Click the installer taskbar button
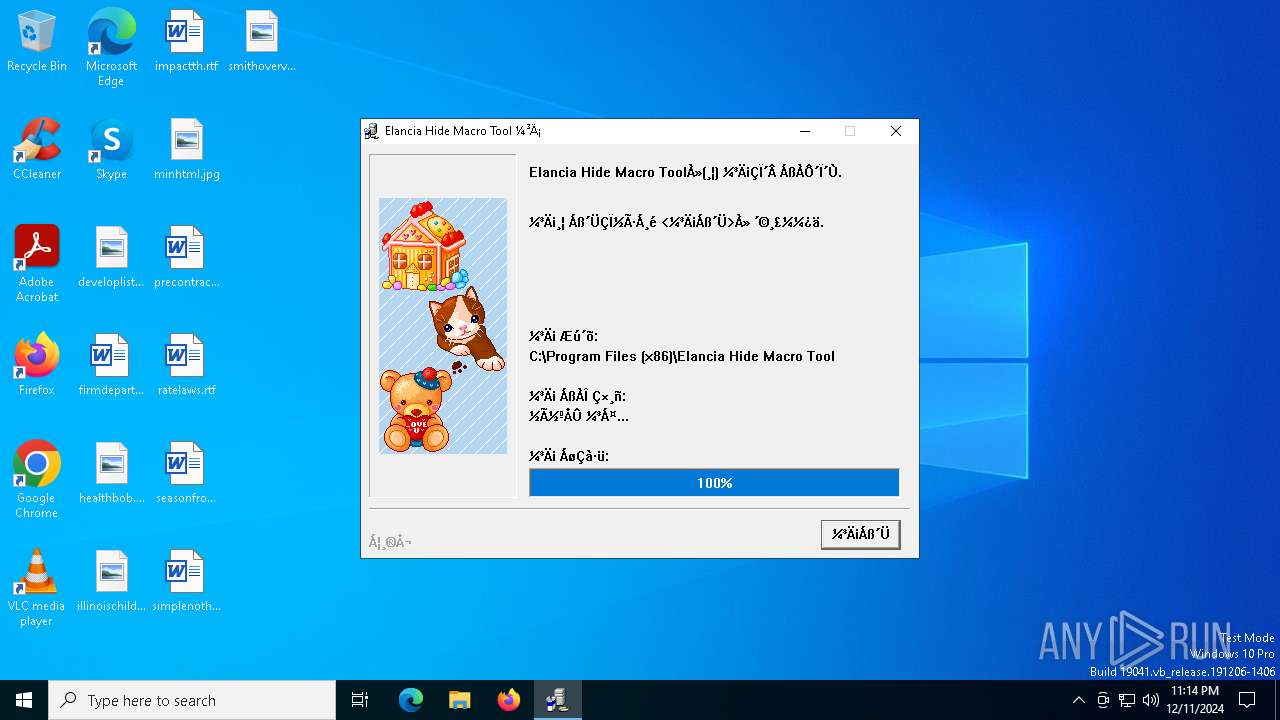This screenshot has height=720, width=1280. tap(557, 700)
